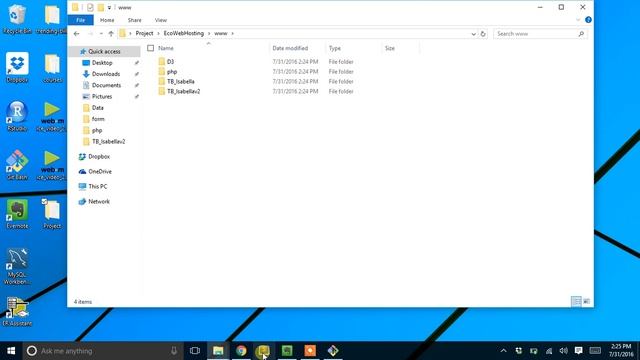This screenshot has height=360, width=640.
Task: Expand the chevron after EcoWebHosting in path
Action: click(x=209, y=33)
